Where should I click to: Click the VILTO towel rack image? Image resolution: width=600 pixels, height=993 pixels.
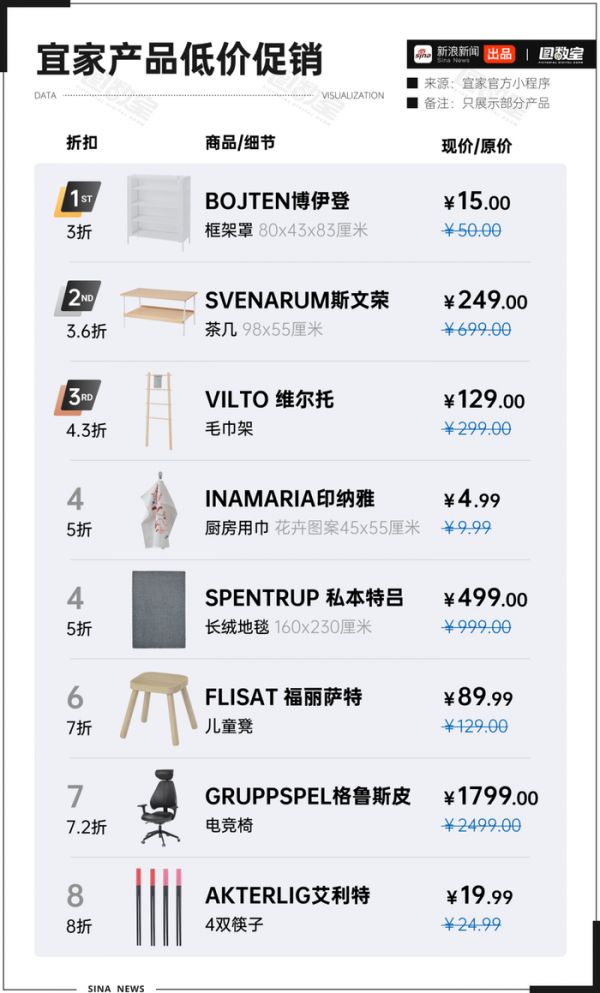[158, 410]
